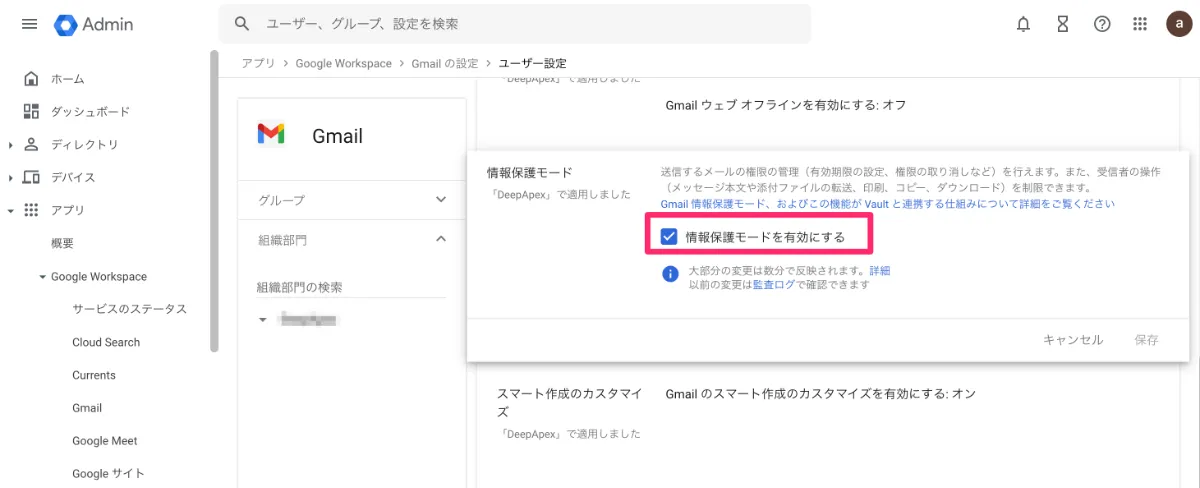Open the Gmail 情報保護モード Vault details link
Viewport: 1200px width, 488px height.
[888, 204]
